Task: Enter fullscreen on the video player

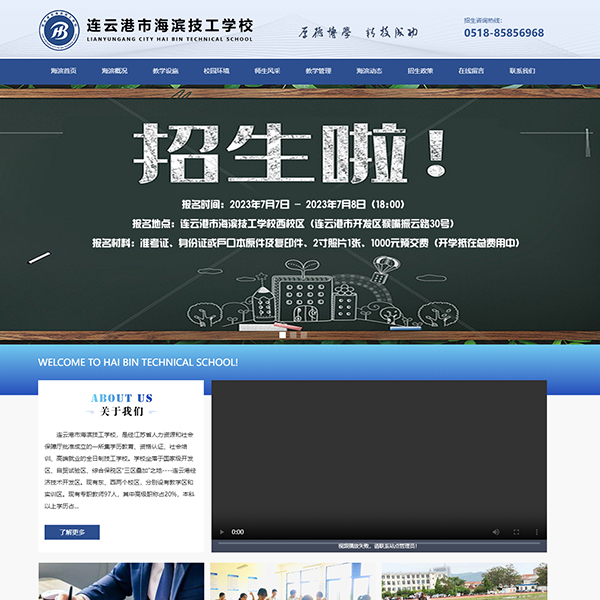Action: [516, 532]
